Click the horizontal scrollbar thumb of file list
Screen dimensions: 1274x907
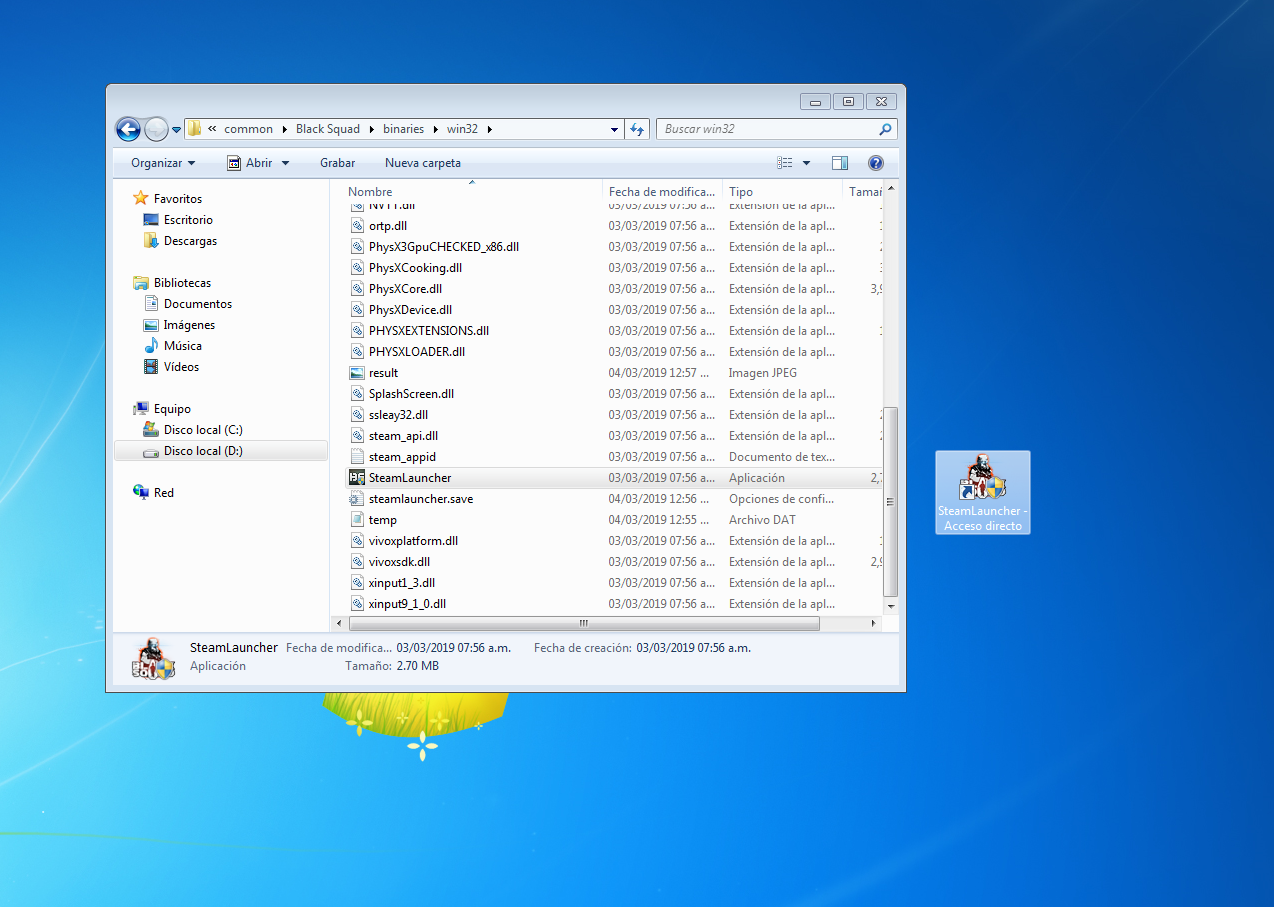click(582, 623)
